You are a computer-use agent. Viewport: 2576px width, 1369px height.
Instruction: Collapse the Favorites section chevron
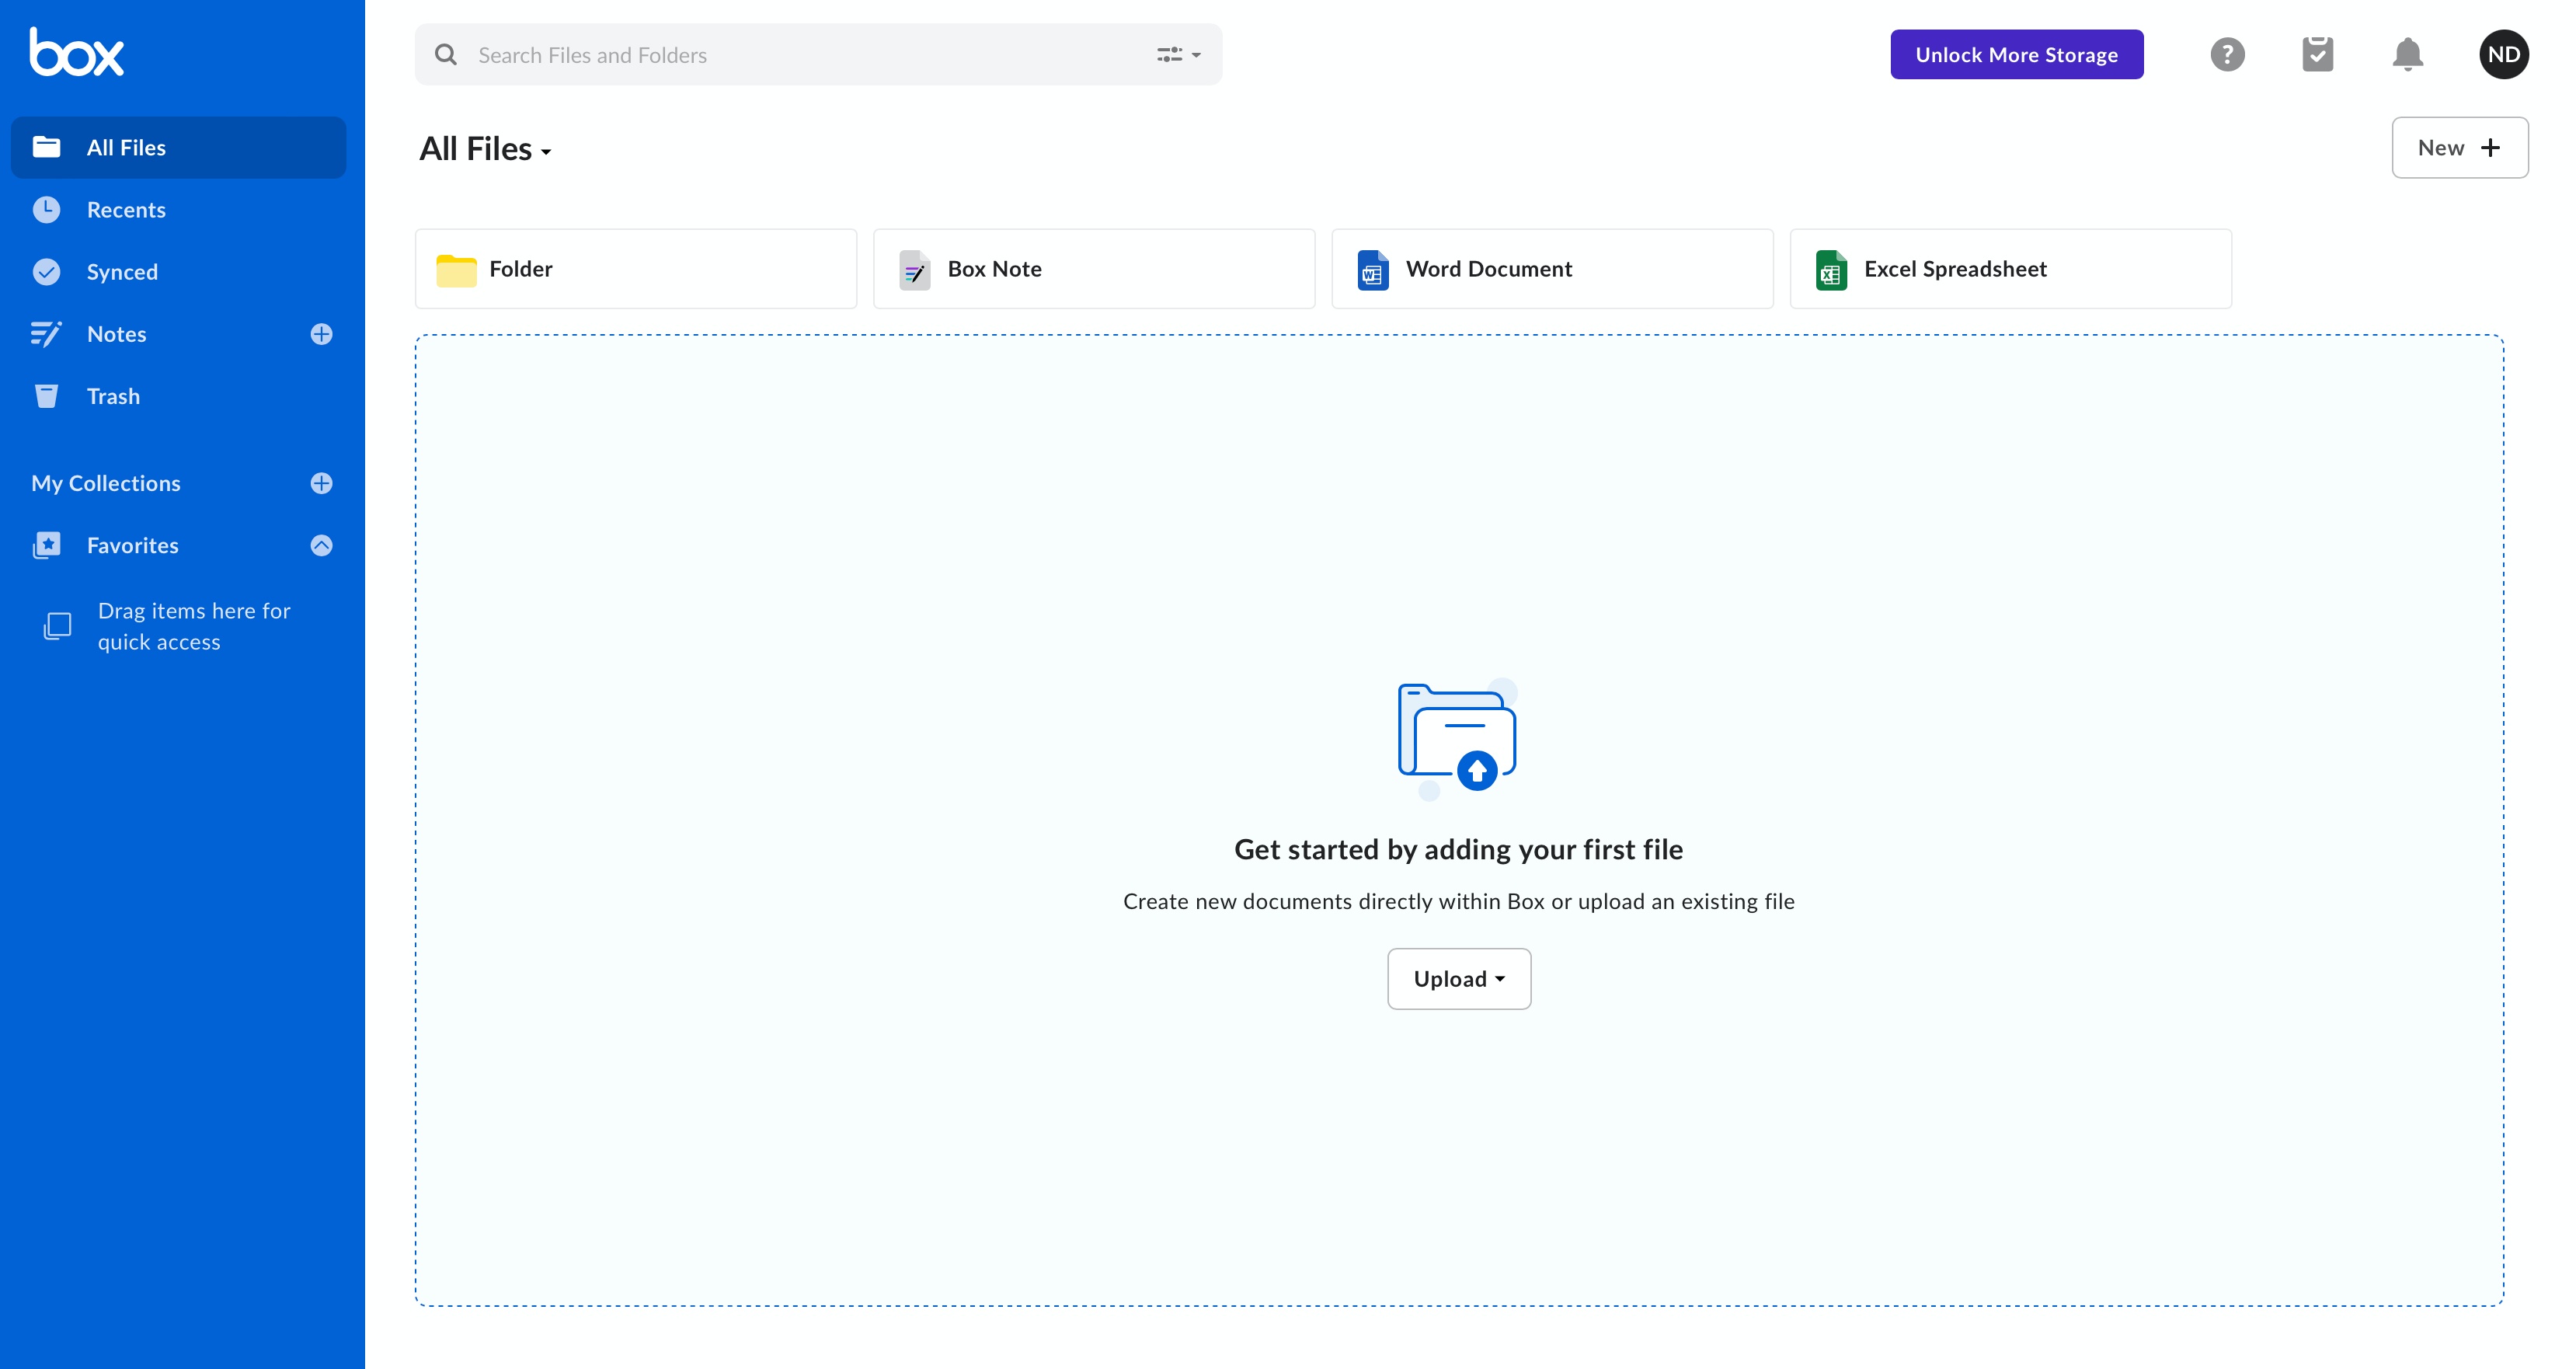click(321, 545)
